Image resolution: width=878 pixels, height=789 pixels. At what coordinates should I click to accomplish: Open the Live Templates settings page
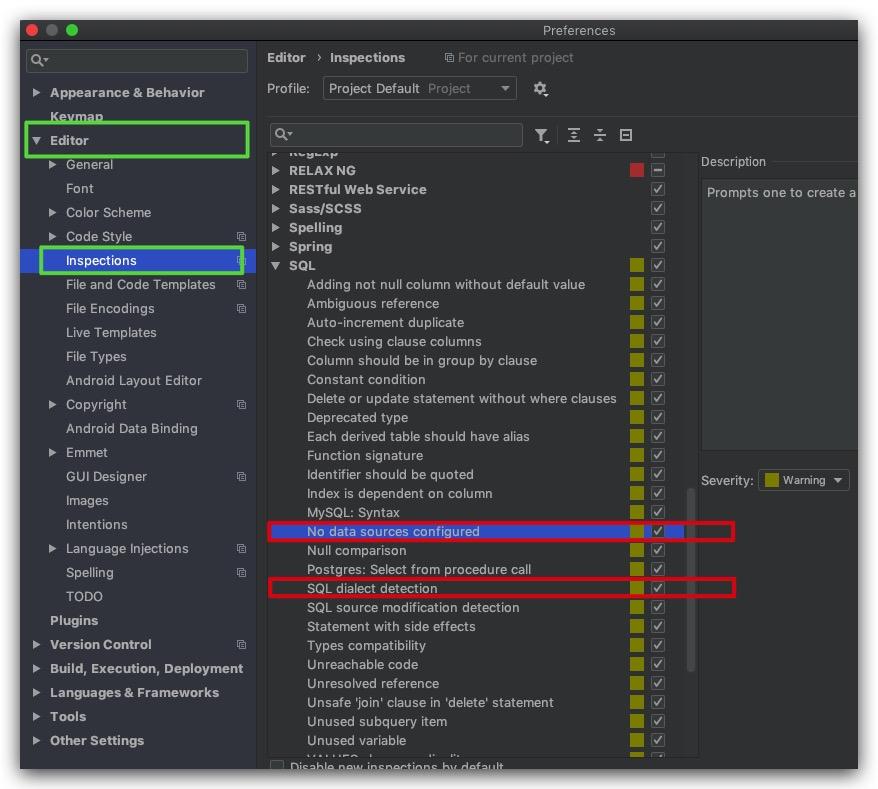[x=111, y=333]
